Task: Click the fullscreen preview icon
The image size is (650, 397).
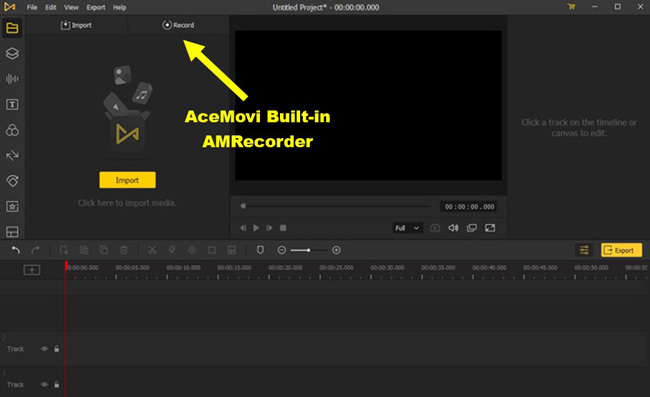Action: click(x=490, y=228)
